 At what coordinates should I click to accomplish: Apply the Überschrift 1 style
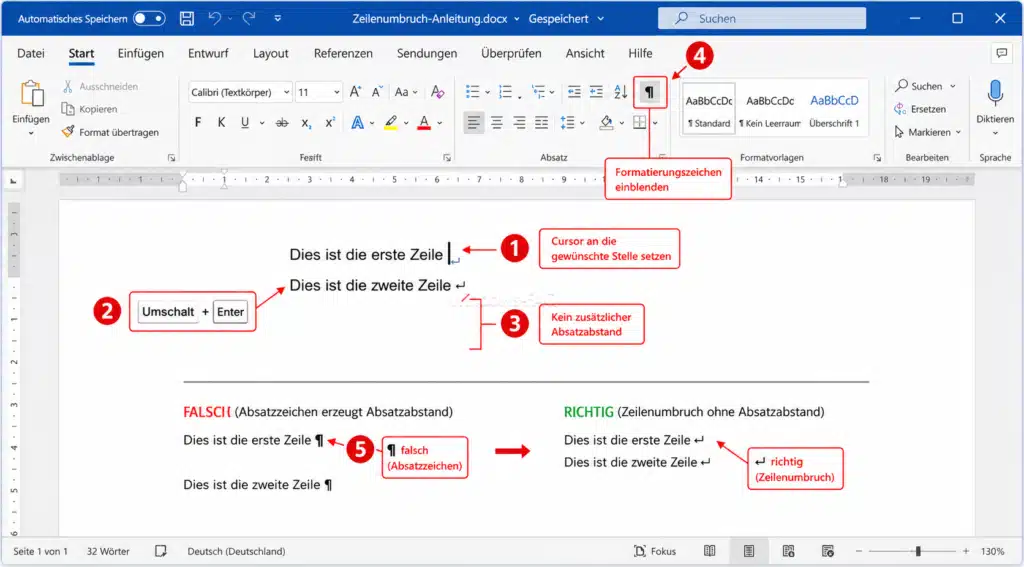click(834, 108)
